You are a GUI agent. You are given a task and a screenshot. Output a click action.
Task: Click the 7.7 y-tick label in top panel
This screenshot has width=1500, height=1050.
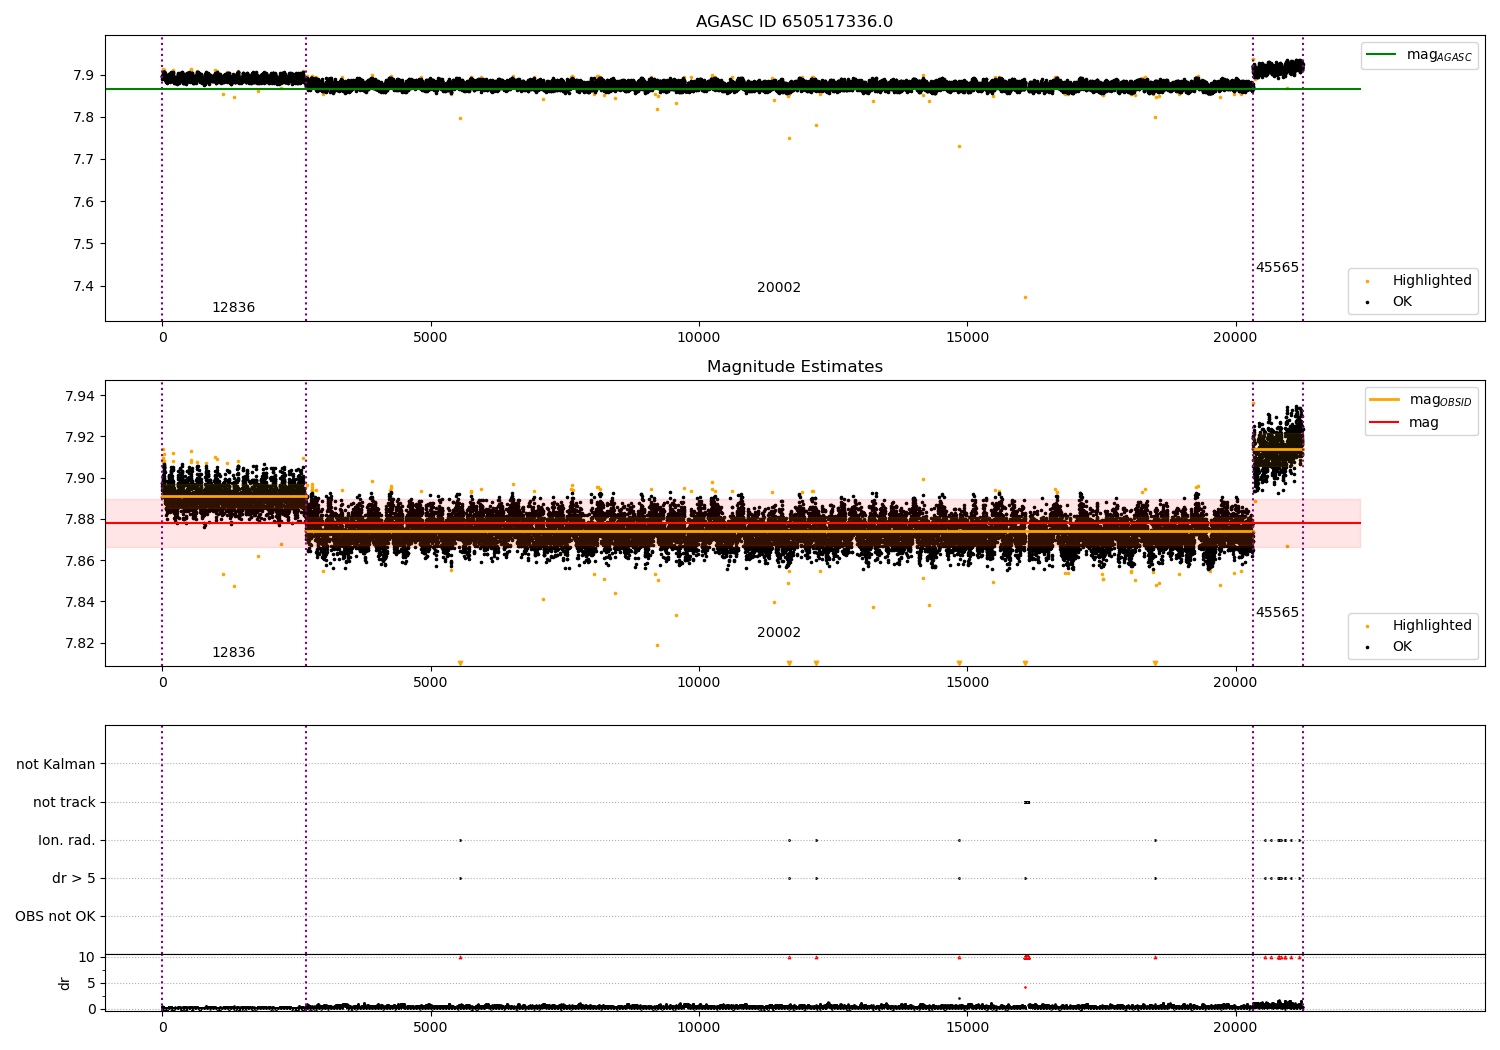click(x=85, y=159)
